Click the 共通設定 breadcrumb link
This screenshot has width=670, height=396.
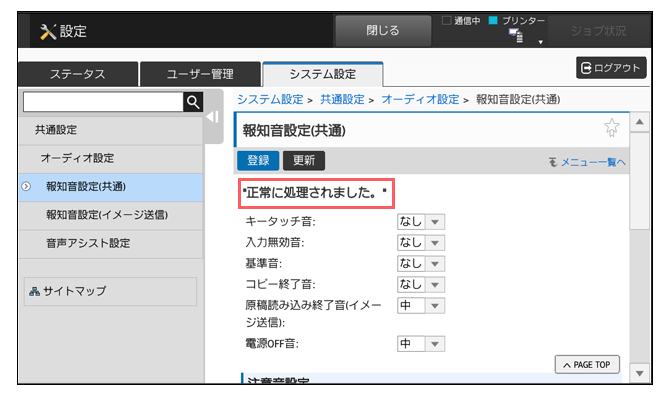[342, 100]
